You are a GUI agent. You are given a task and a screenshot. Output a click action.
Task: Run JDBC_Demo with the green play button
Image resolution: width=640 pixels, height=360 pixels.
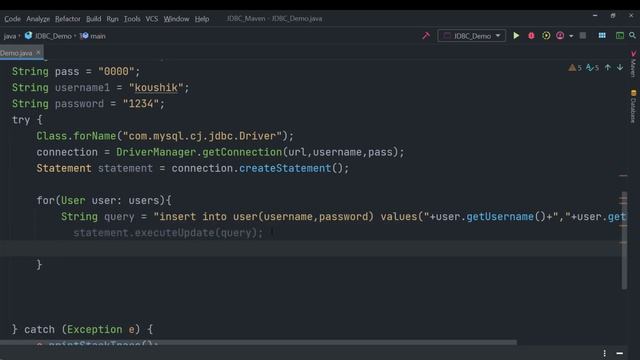pos(516,36)
